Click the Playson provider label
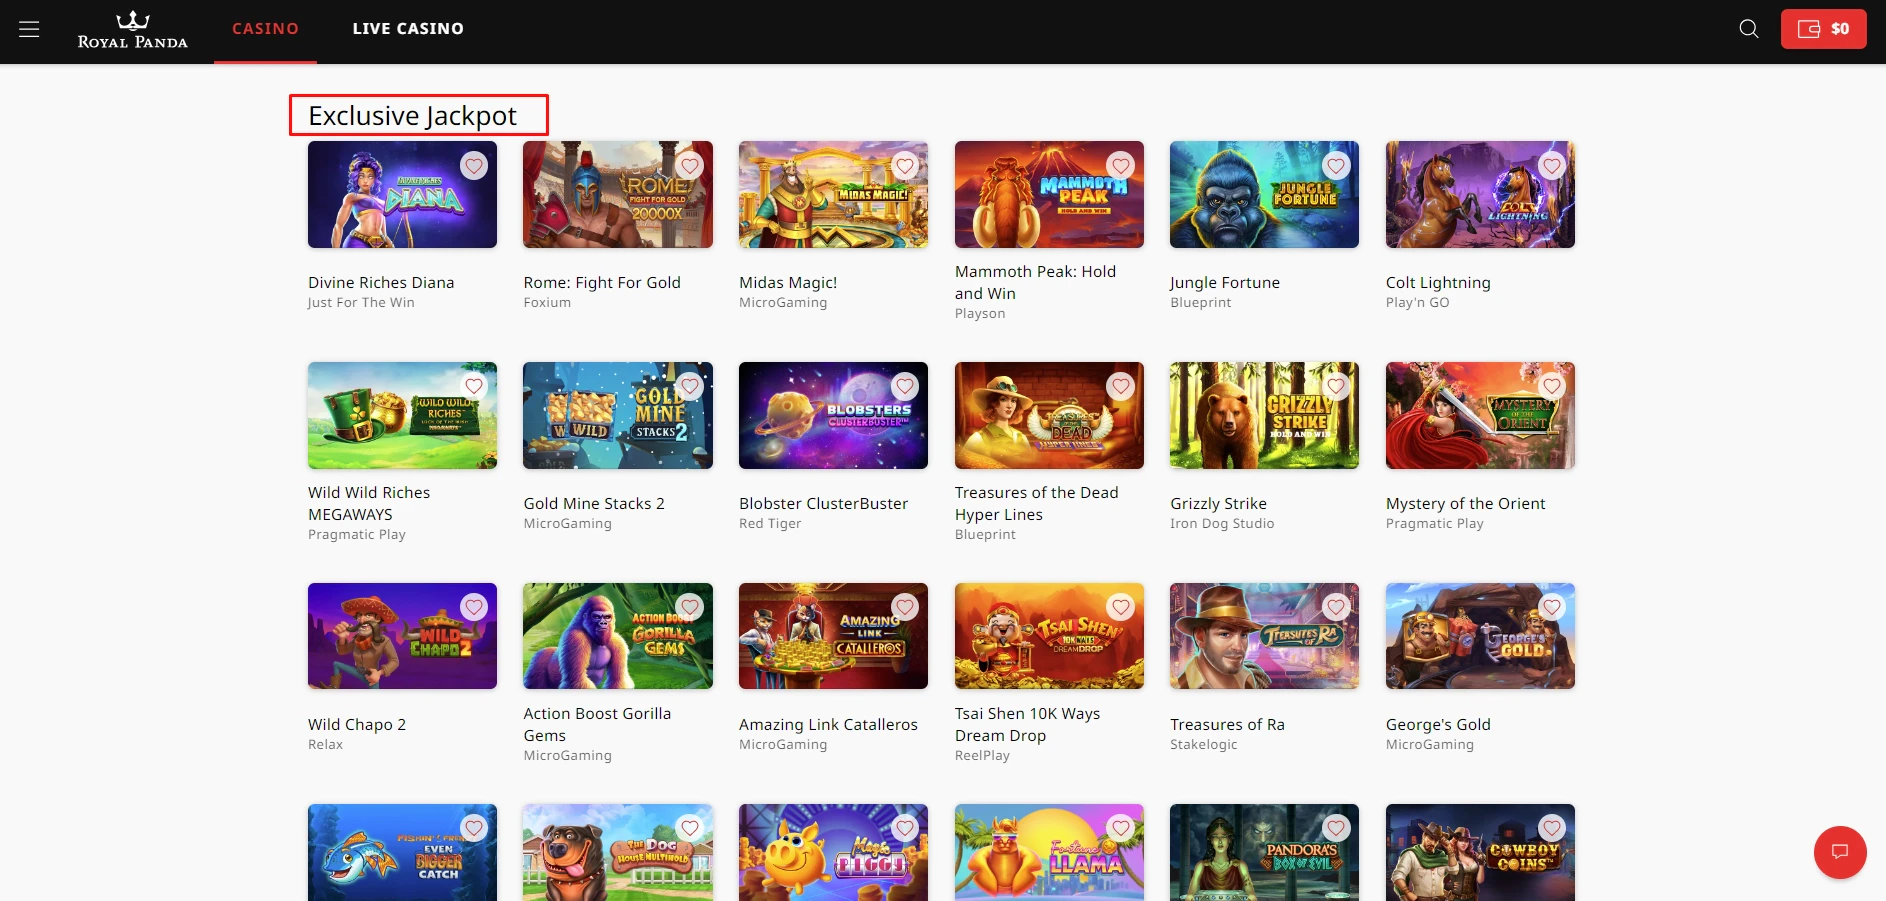This screenshot has width=1886, height=901. pyautogui.click(x=980, y=313)
